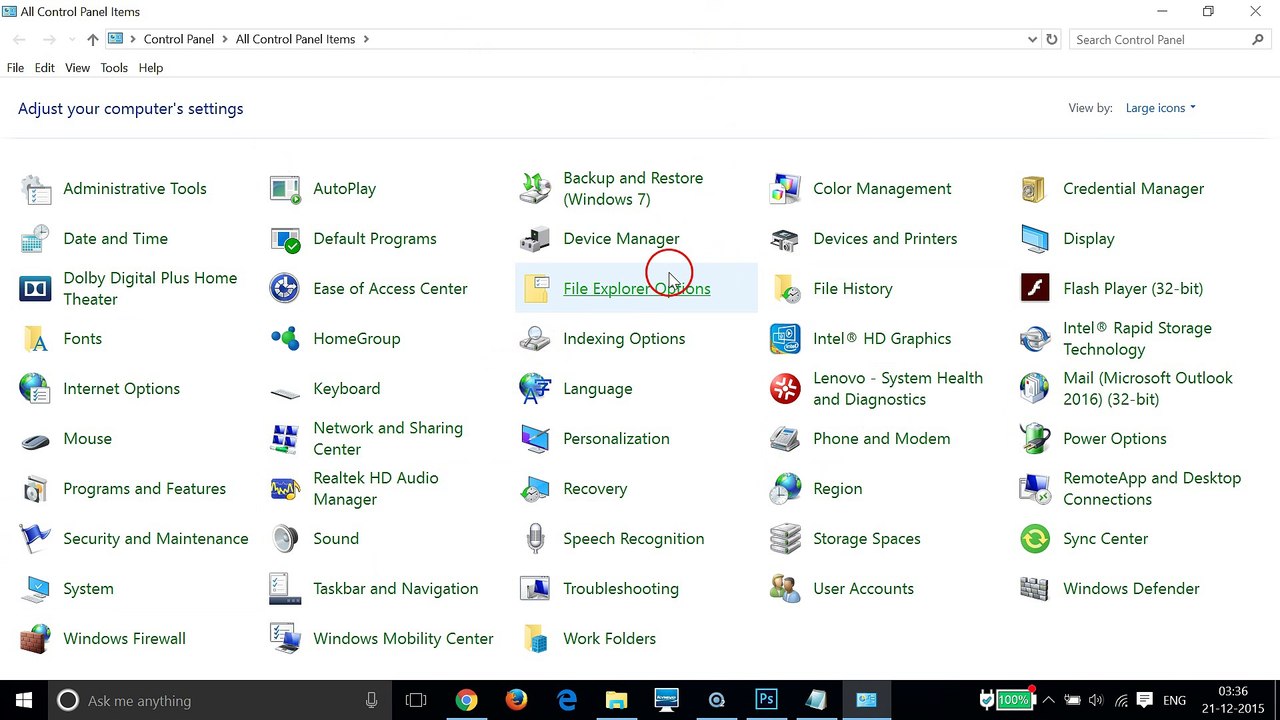Click the Programs and Features icon
The width and height of the screenshot is (1280, 720).
click(x=35, y=489)
